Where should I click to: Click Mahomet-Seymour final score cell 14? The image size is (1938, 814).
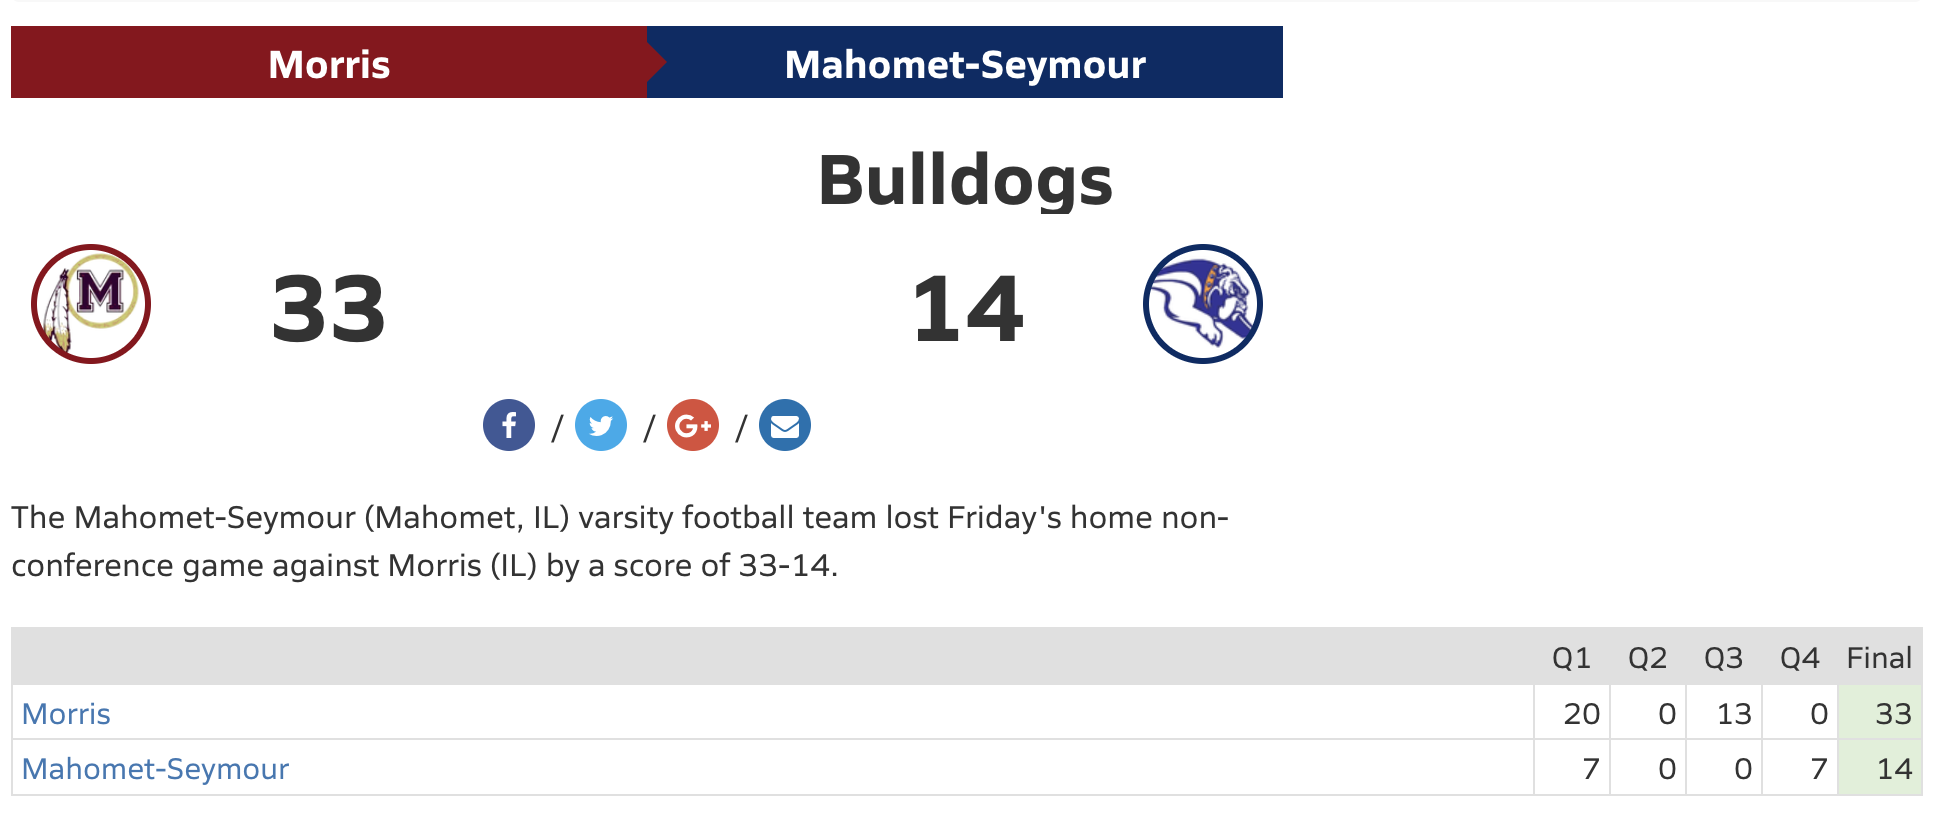(x=1880, y=768)
